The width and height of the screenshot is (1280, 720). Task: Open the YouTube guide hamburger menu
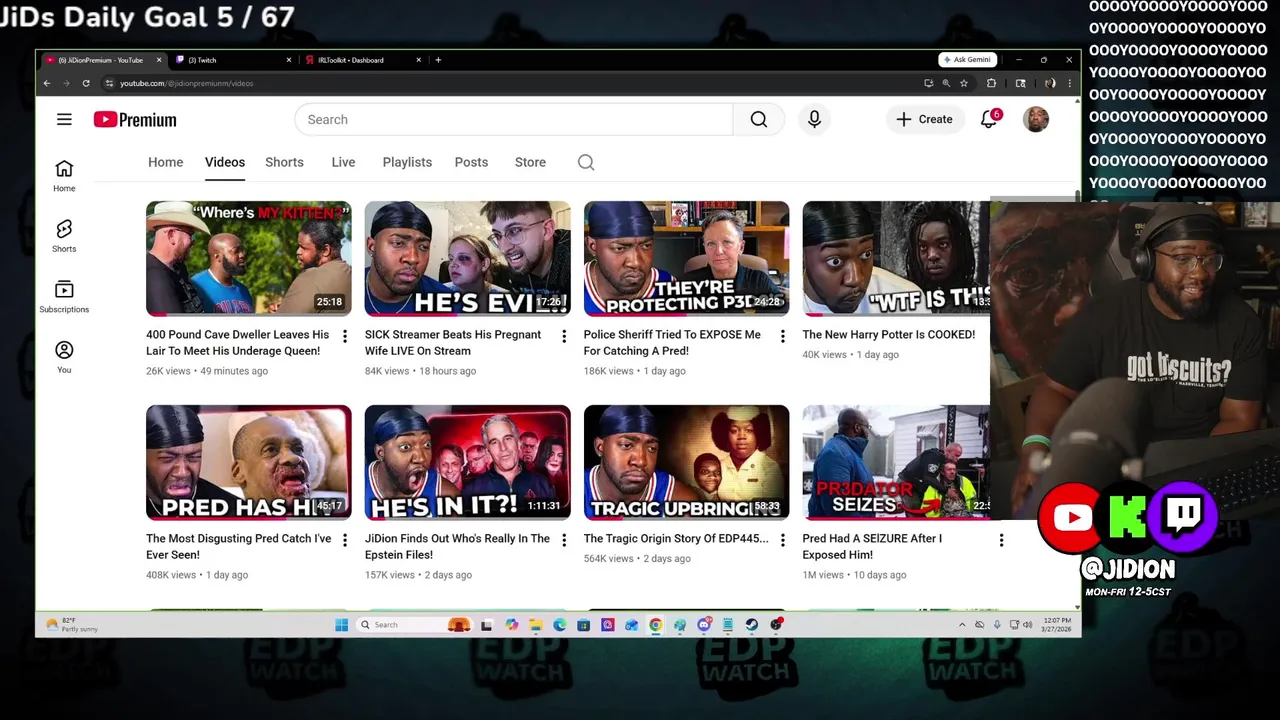[64, 119]
